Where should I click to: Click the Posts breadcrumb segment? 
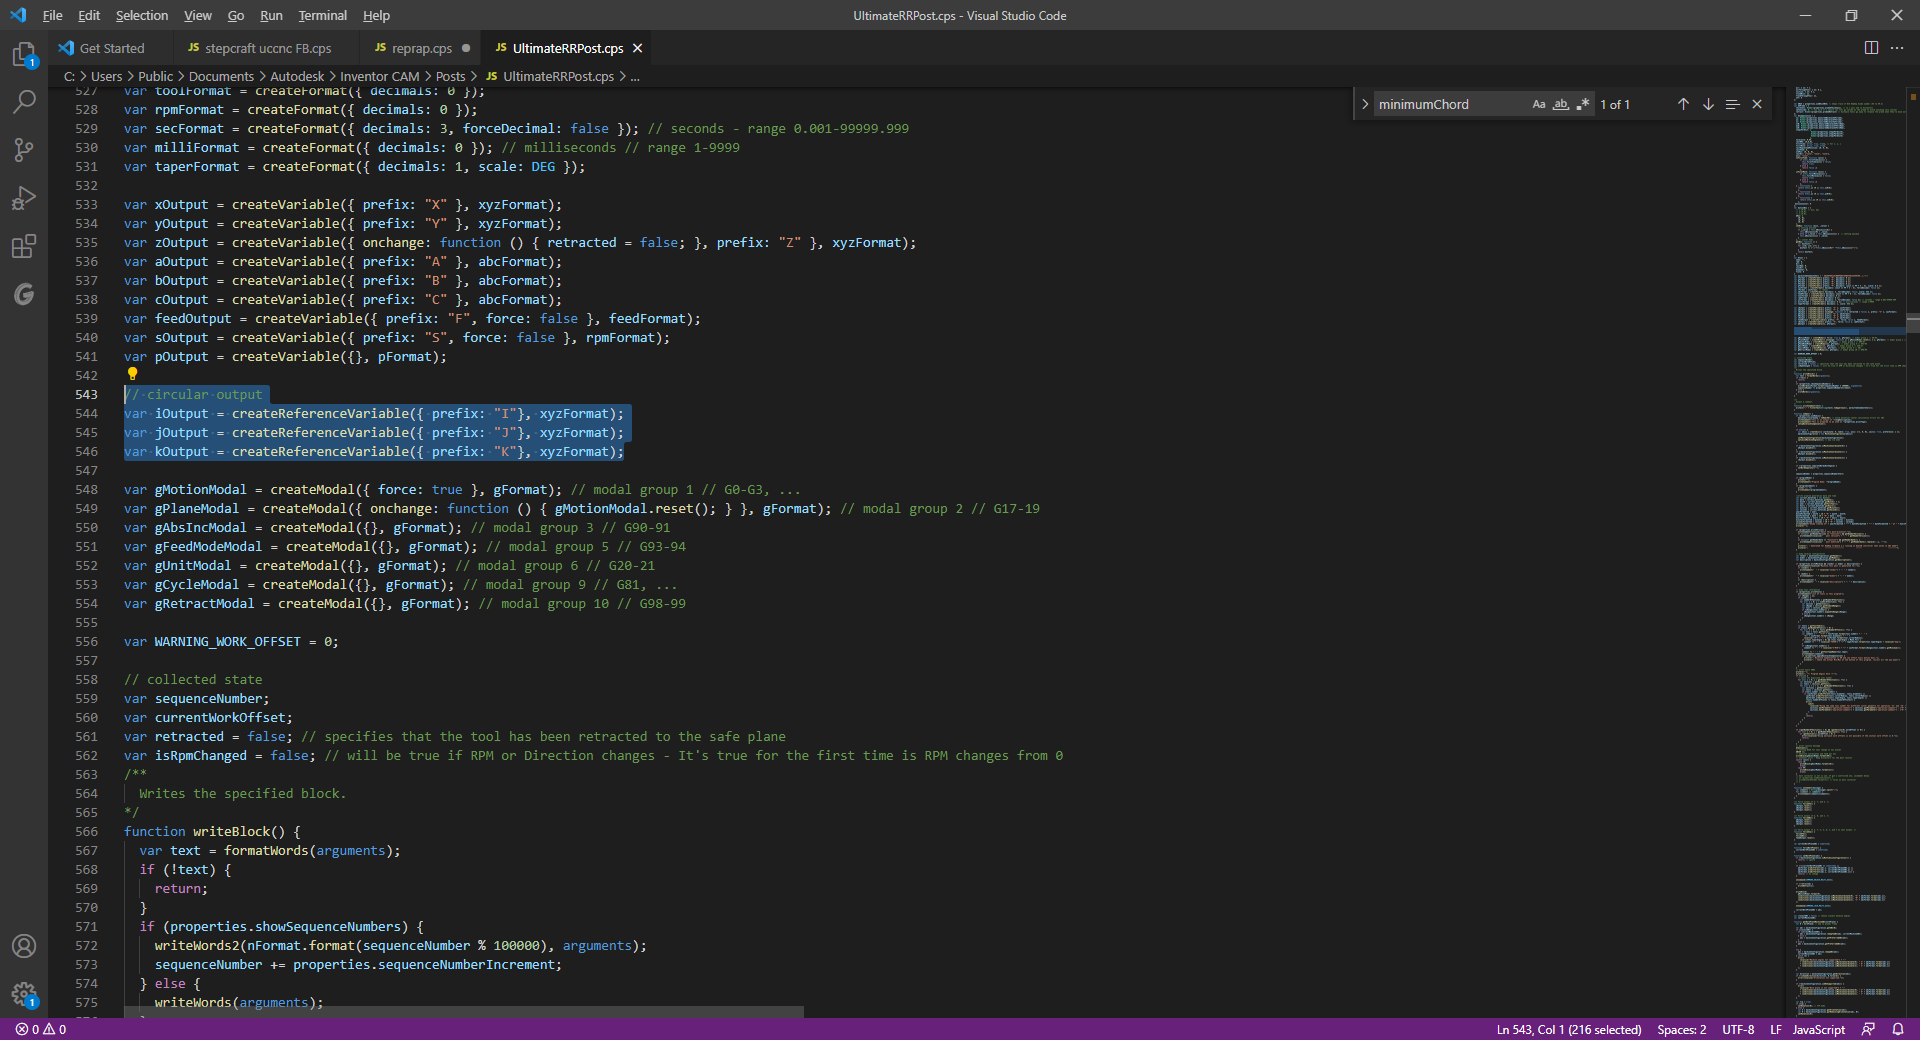(x=451, y=76)
